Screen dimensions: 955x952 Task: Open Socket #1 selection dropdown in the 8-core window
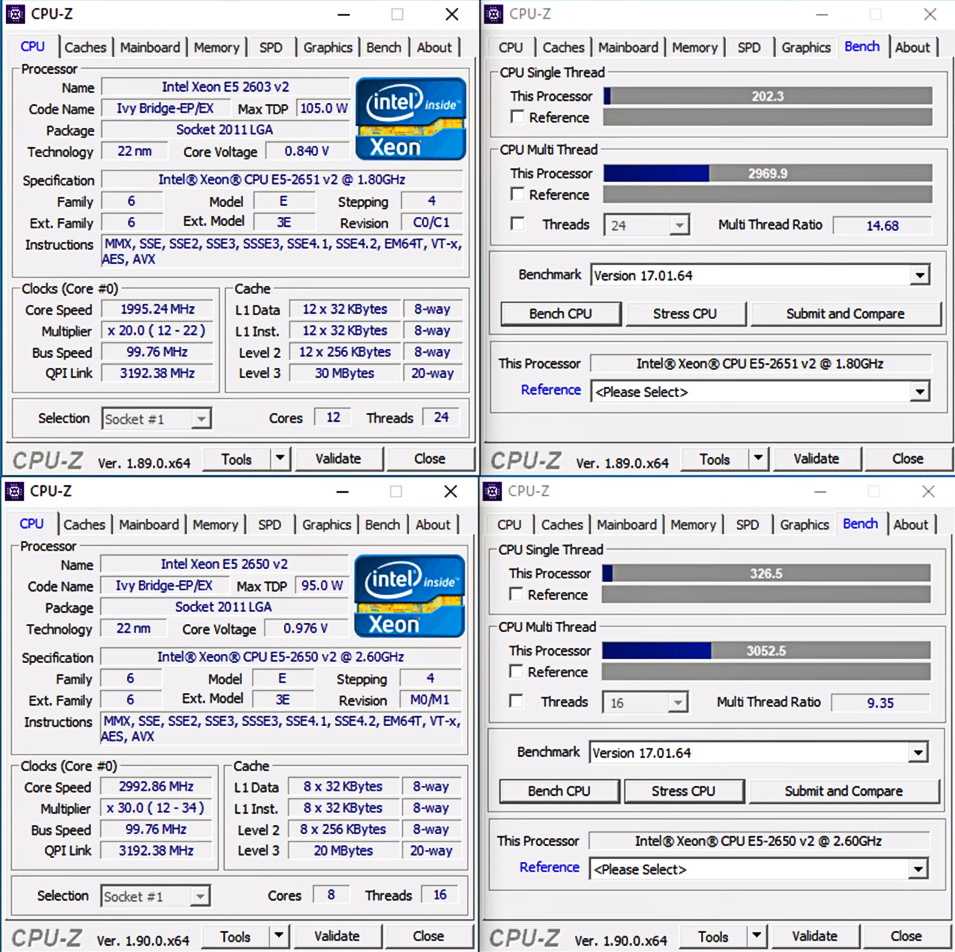pos(155,897)
